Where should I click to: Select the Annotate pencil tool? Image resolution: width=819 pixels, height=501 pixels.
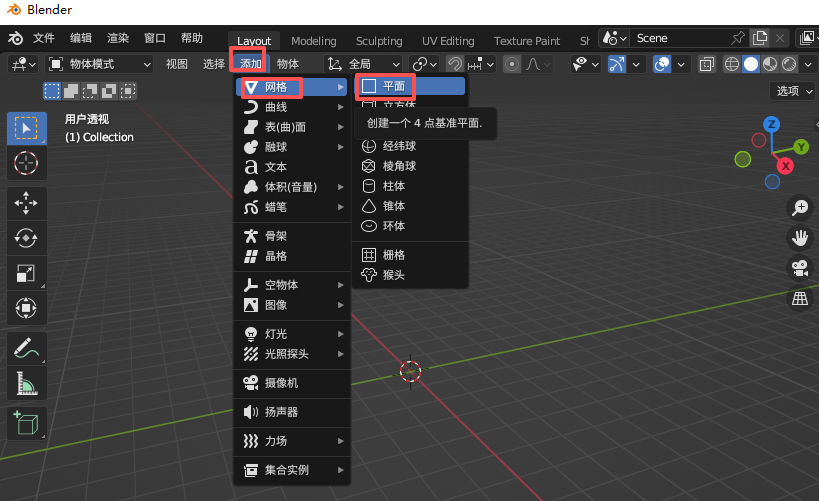coord(26,348)
